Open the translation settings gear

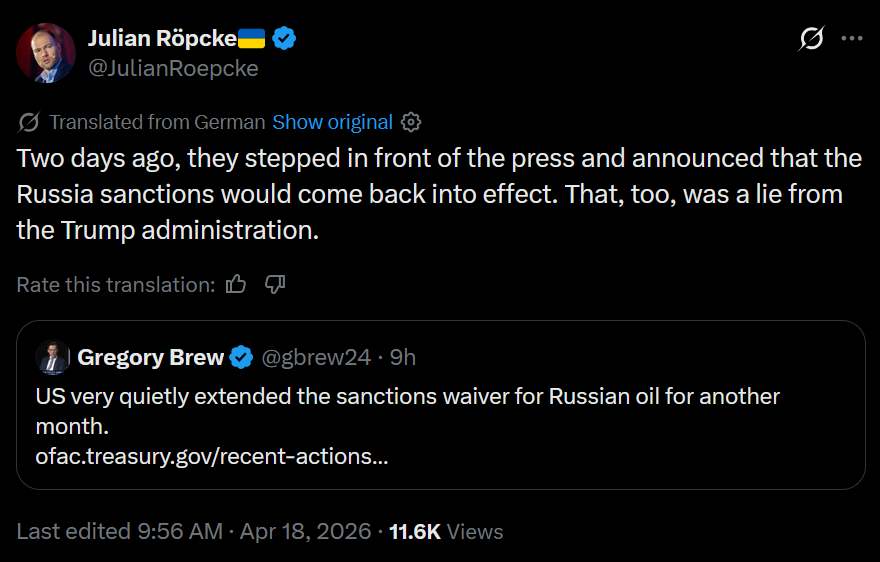pyautogui.click(x=411, y=122)
